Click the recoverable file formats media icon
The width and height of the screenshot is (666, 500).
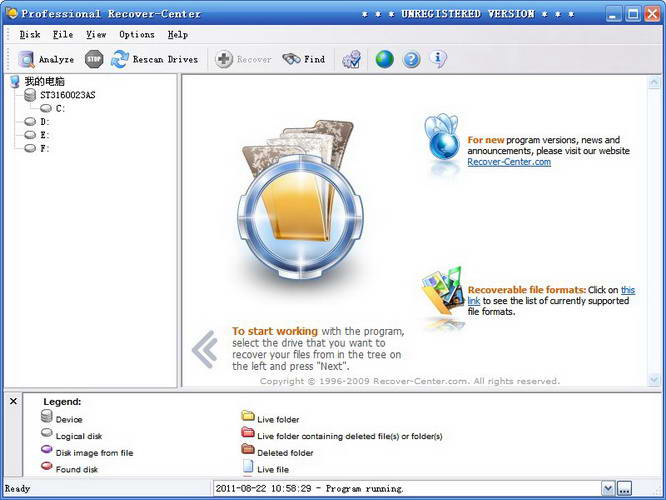click(x=443, y=291)
